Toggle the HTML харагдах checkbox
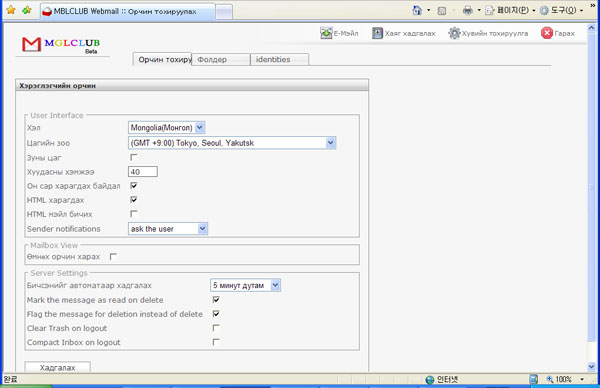Screen dimensions: 600x388 tap(134, 200)
